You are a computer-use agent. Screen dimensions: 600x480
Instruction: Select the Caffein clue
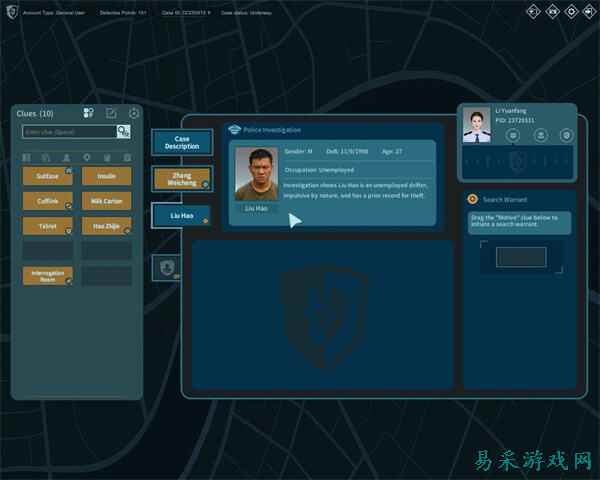pyautogui.click(x=47, y=201)
